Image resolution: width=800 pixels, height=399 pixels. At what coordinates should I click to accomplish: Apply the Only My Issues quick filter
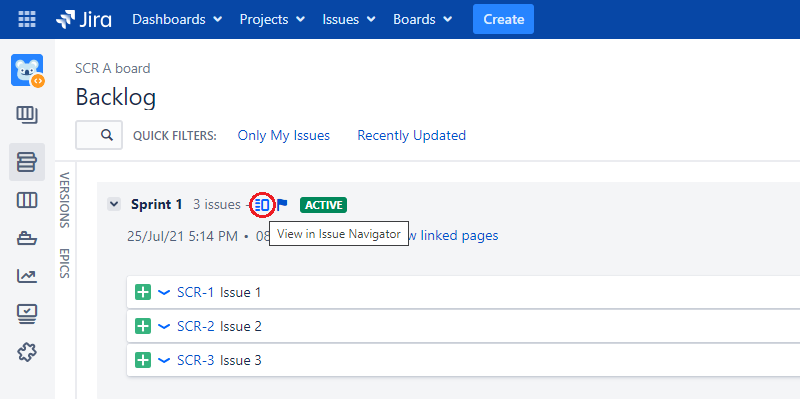284,135
